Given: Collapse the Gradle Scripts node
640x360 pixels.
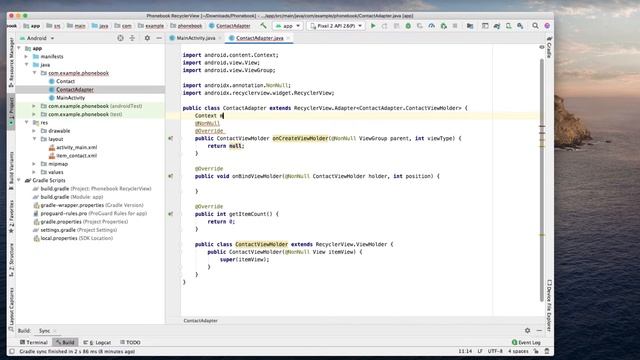Looking at the screenshot, I should pyautogui.click(x=19, y=180).
